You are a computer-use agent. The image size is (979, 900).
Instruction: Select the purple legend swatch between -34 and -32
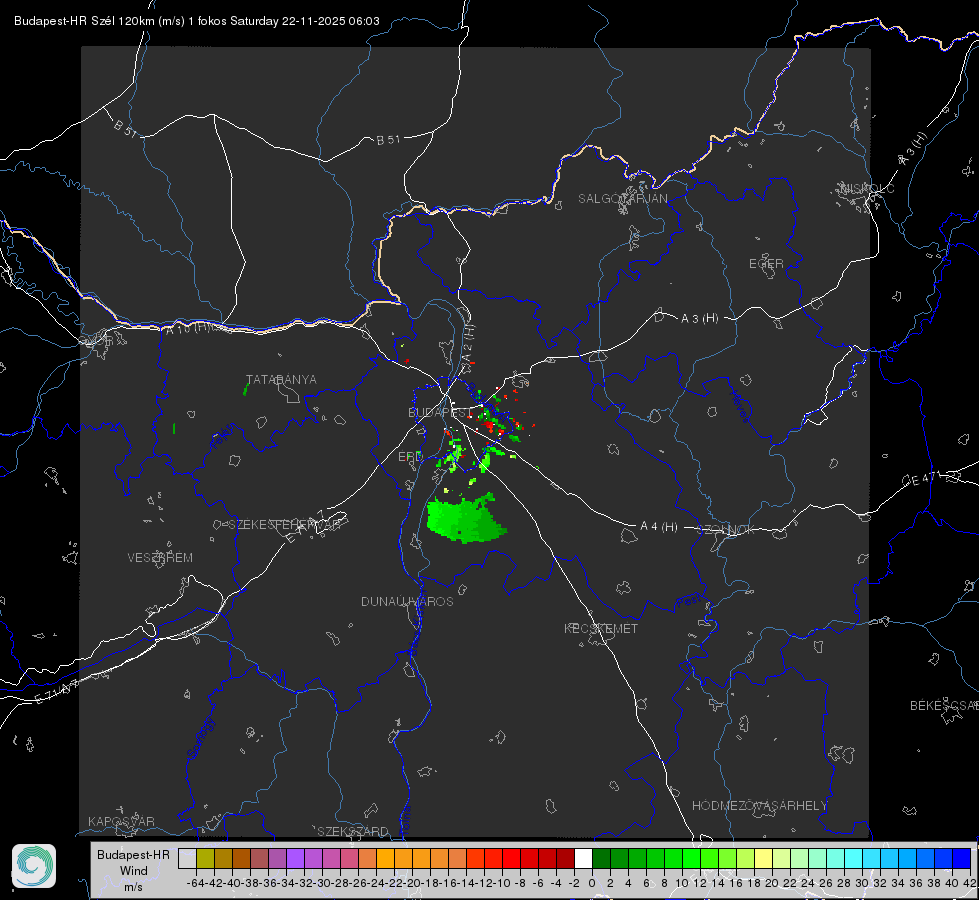(x=295, y=858)
